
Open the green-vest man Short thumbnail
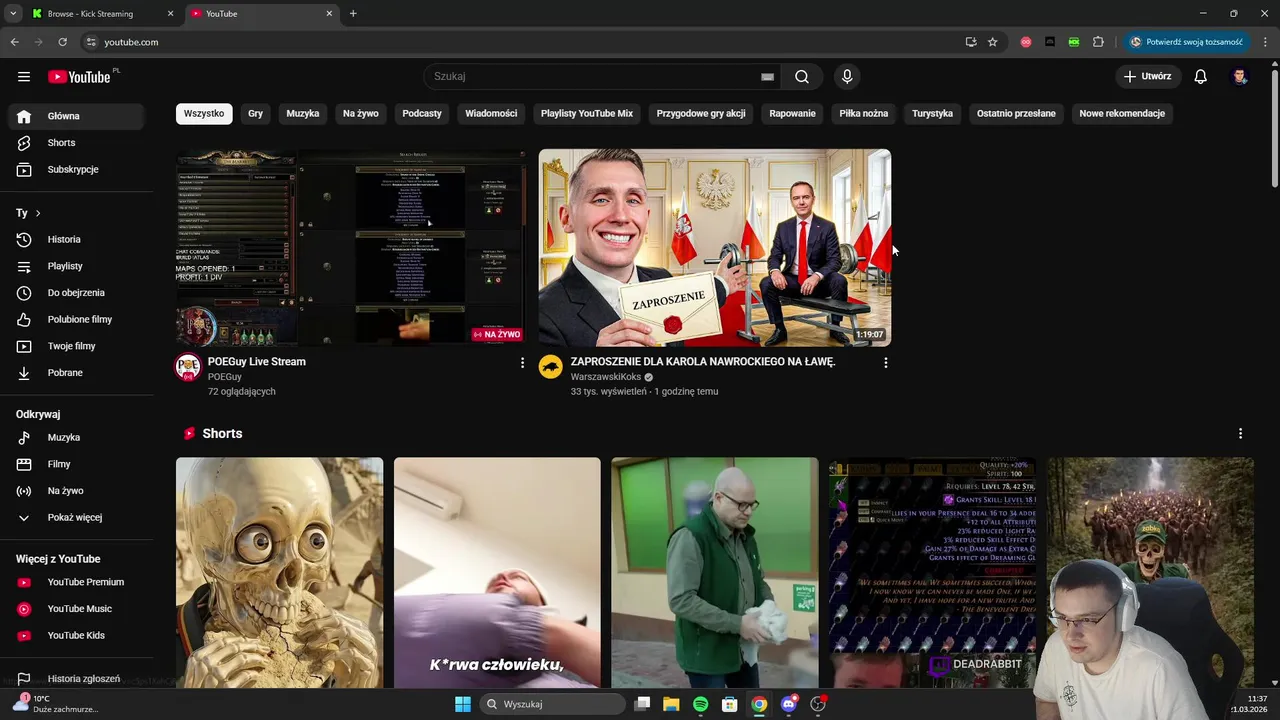pos(715,572)
